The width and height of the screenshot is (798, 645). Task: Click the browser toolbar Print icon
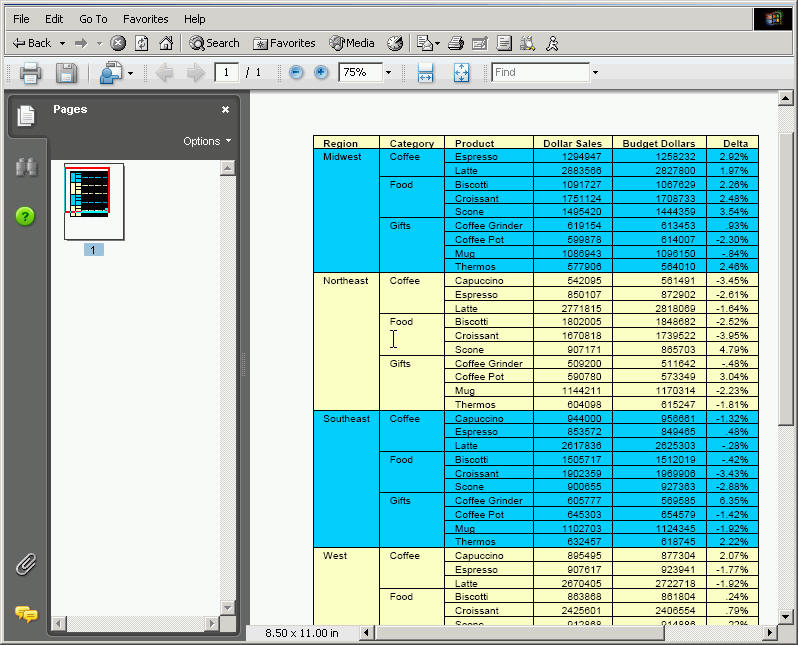456,43
